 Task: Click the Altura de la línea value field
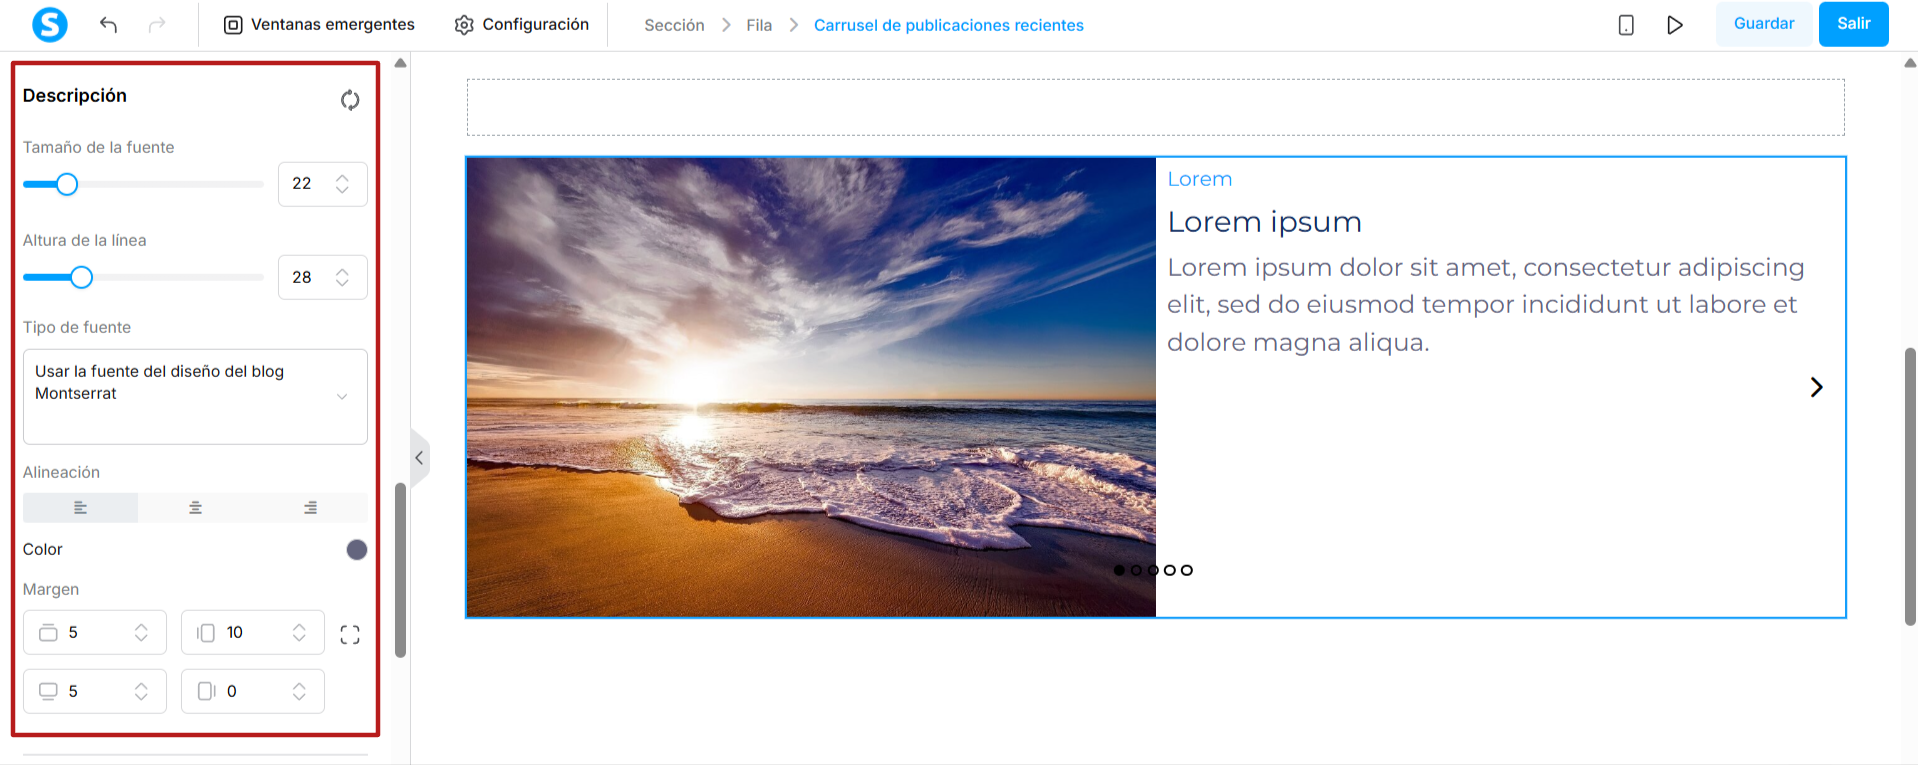322,277
